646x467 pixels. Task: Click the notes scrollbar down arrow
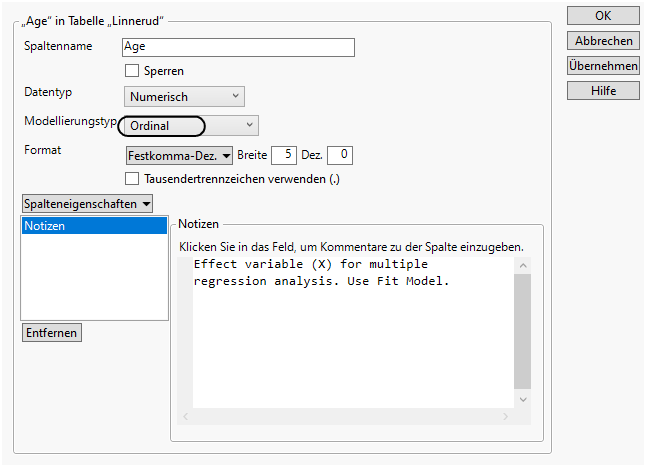[522, 398]
